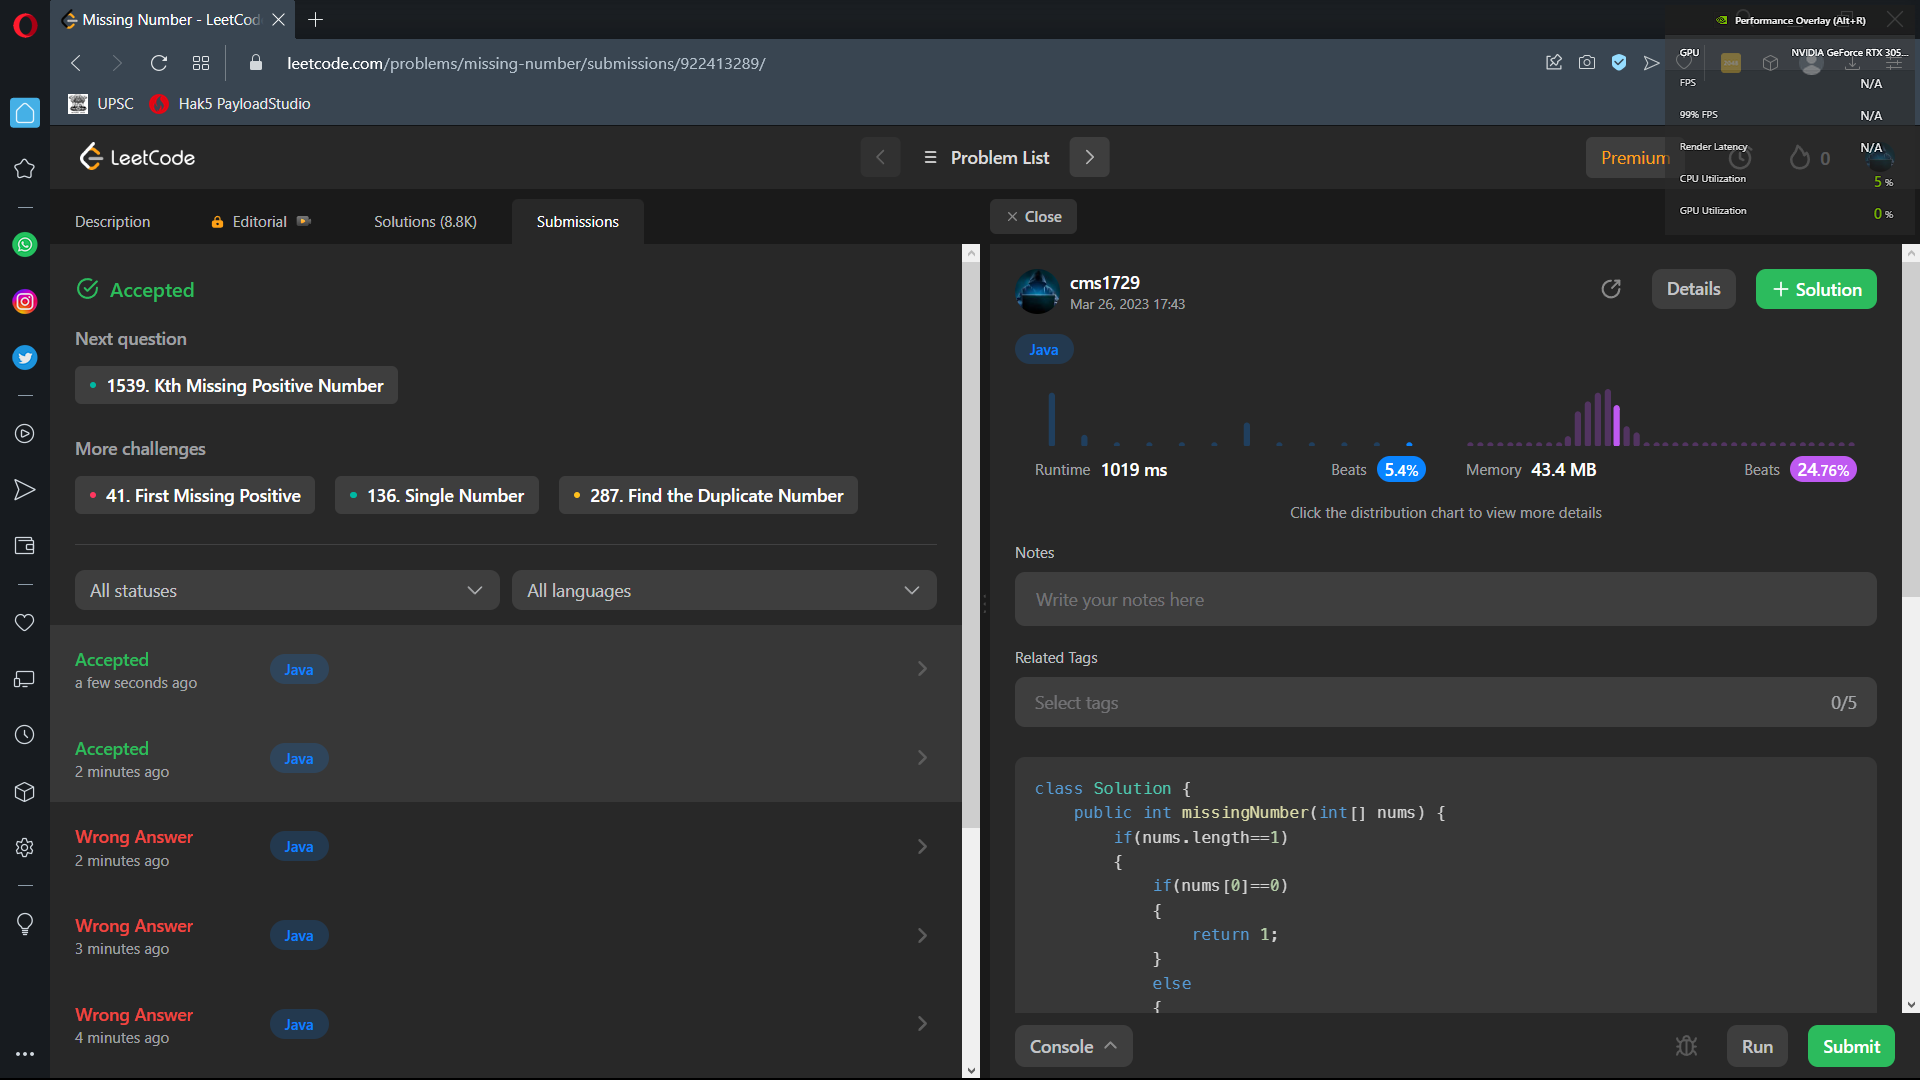The width and height of the screenshot is (1920, 1080).
Task: Expand the All statuses dropdown
Action: [x=286, y=590]
